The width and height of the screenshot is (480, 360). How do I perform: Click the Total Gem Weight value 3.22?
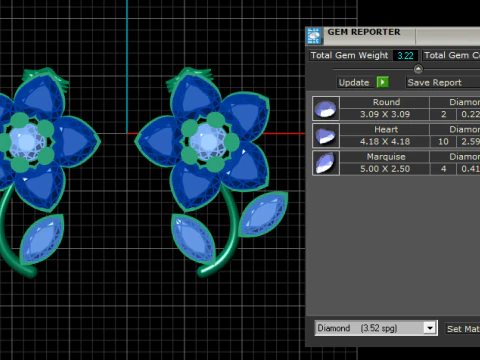pyautogui.click(x=405, y=55)
